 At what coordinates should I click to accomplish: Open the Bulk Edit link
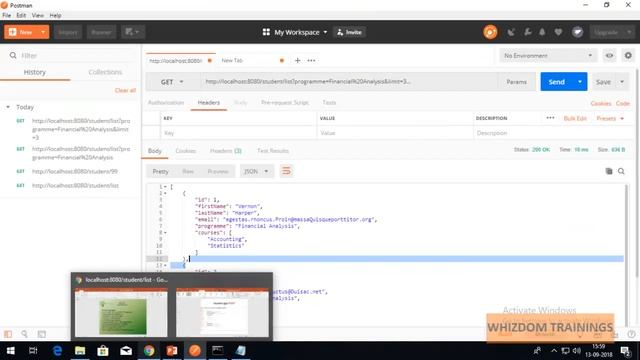coord(575,118)
